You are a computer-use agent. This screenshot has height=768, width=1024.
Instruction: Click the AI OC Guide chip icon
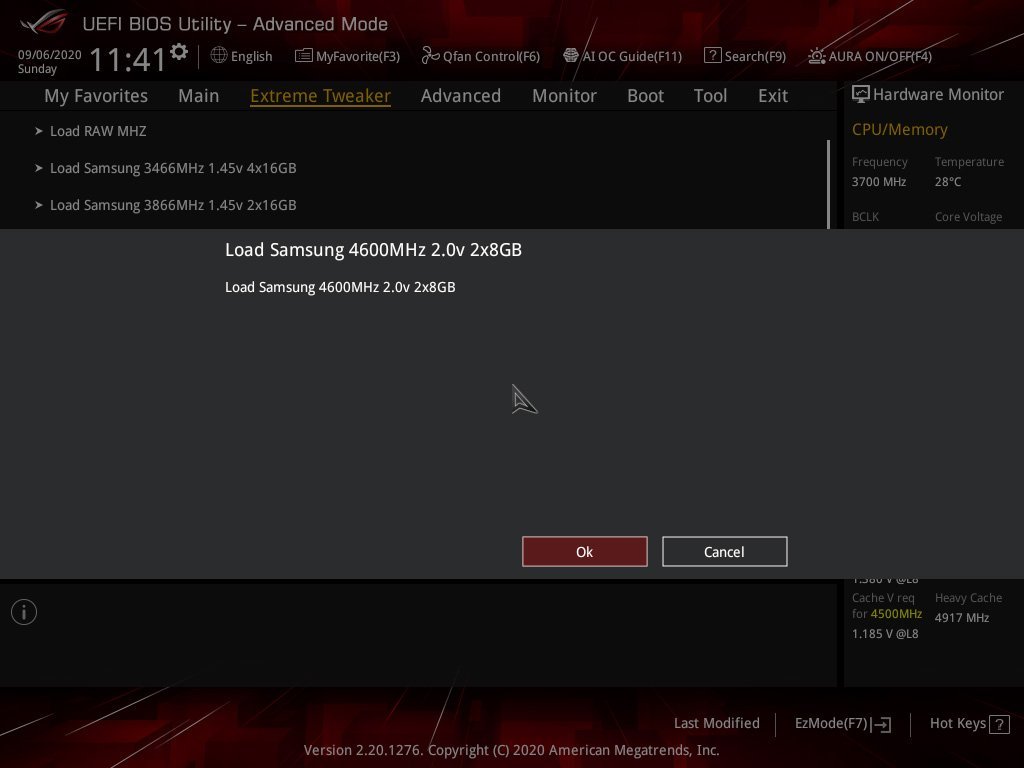571,56
